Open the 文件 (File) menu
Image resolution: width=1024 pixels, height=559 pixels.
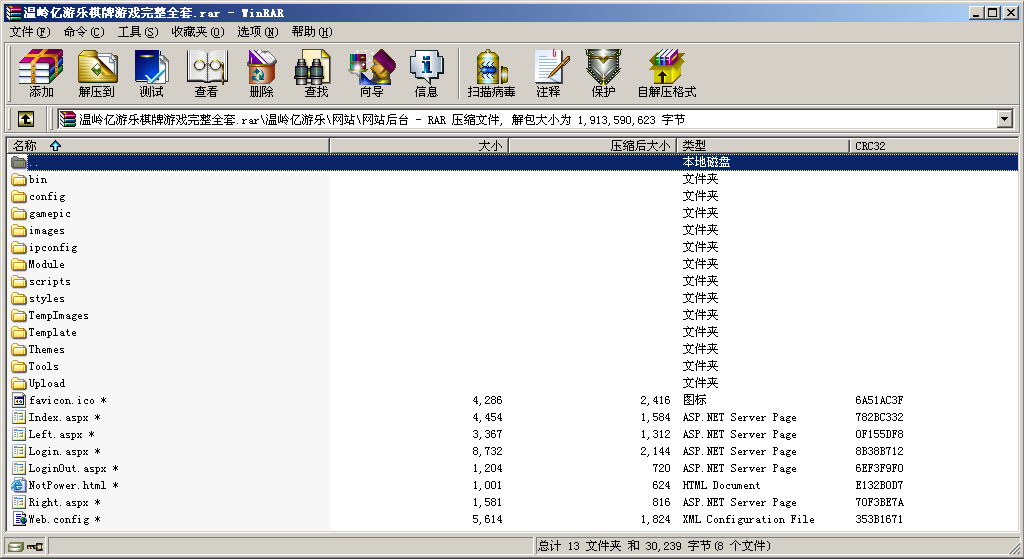pos(30,32)
